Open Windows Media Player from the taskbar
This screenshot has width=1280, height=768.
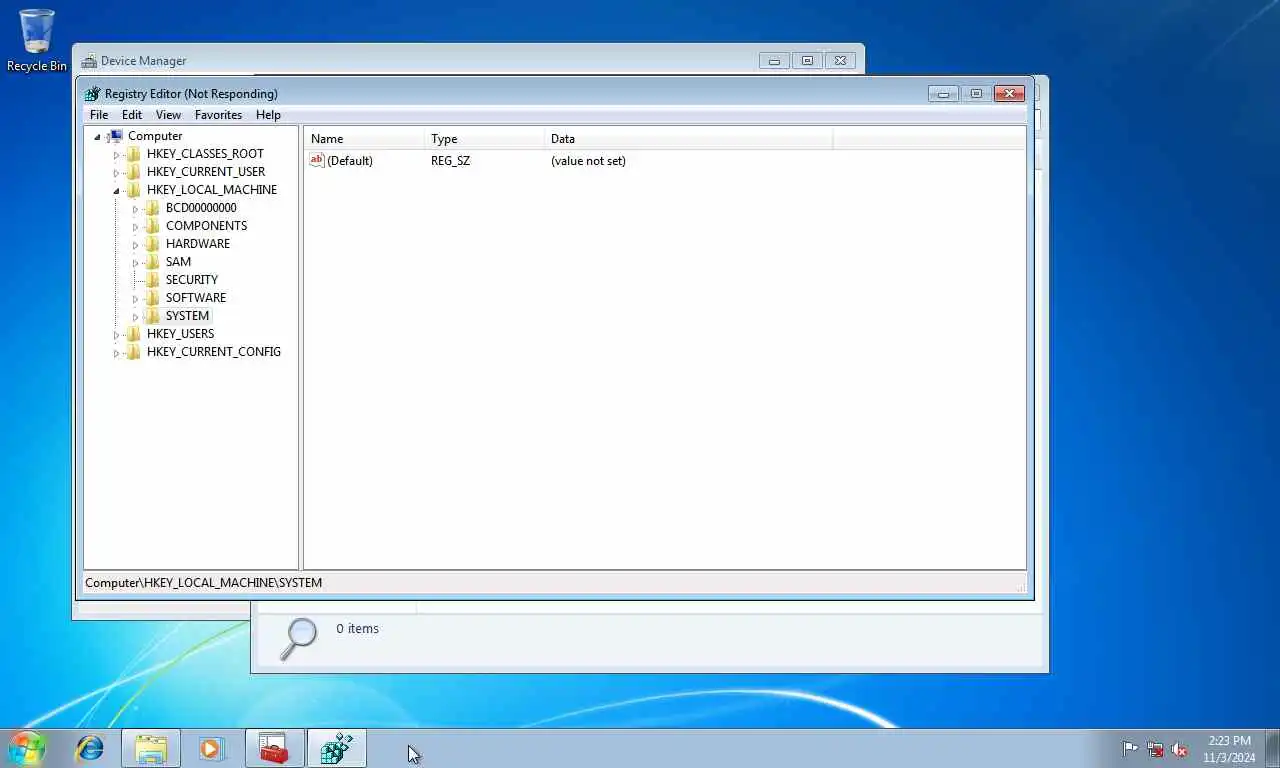212,748
